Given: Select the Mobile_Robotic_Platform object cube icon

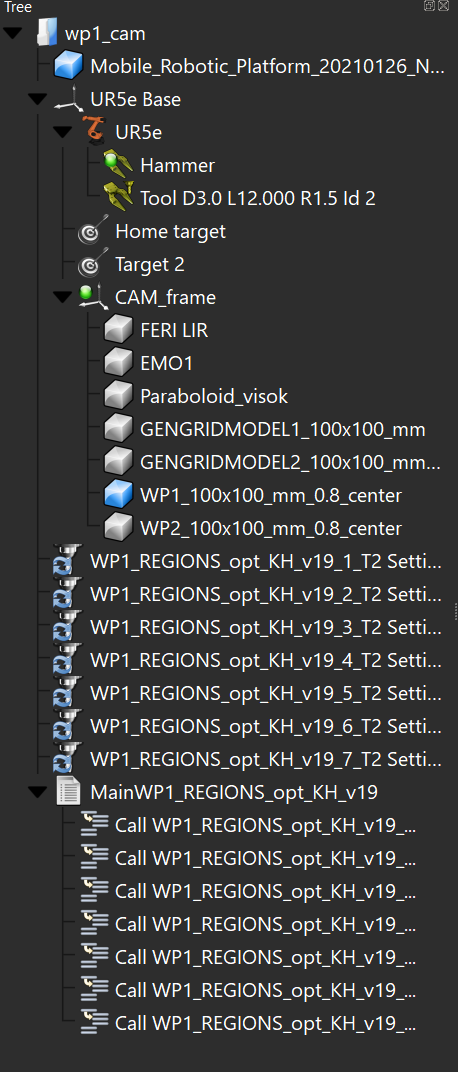Looking at the screenshot, I should point(68,66).
